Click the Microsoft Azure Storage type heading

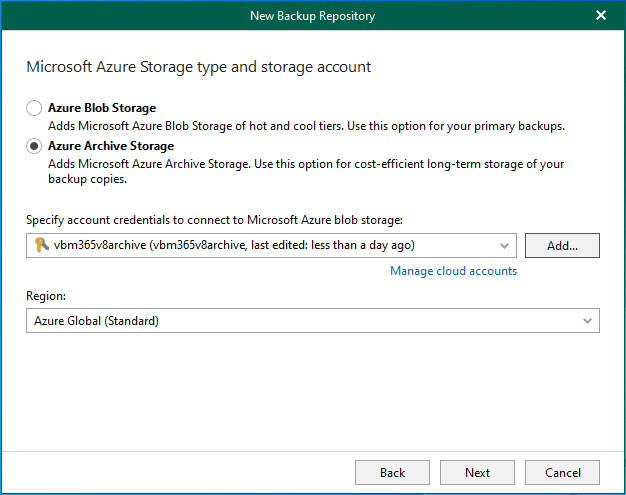tap(198, 67)
